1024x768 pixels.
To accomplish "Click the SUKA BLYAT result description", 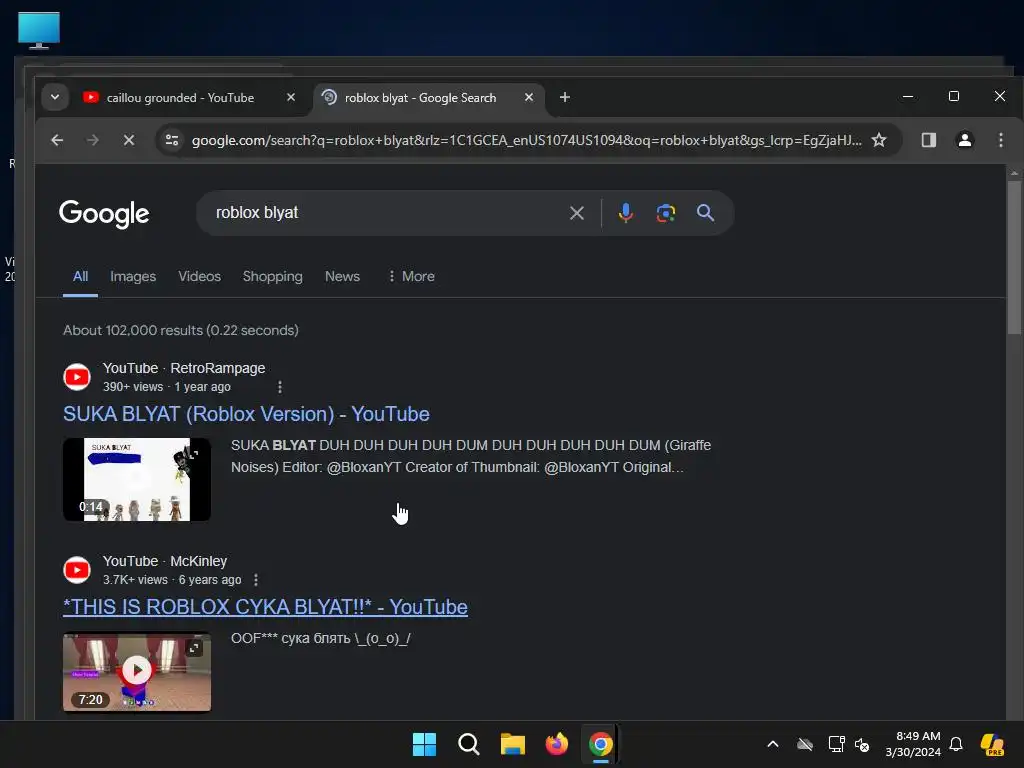I will coord(471,456).
